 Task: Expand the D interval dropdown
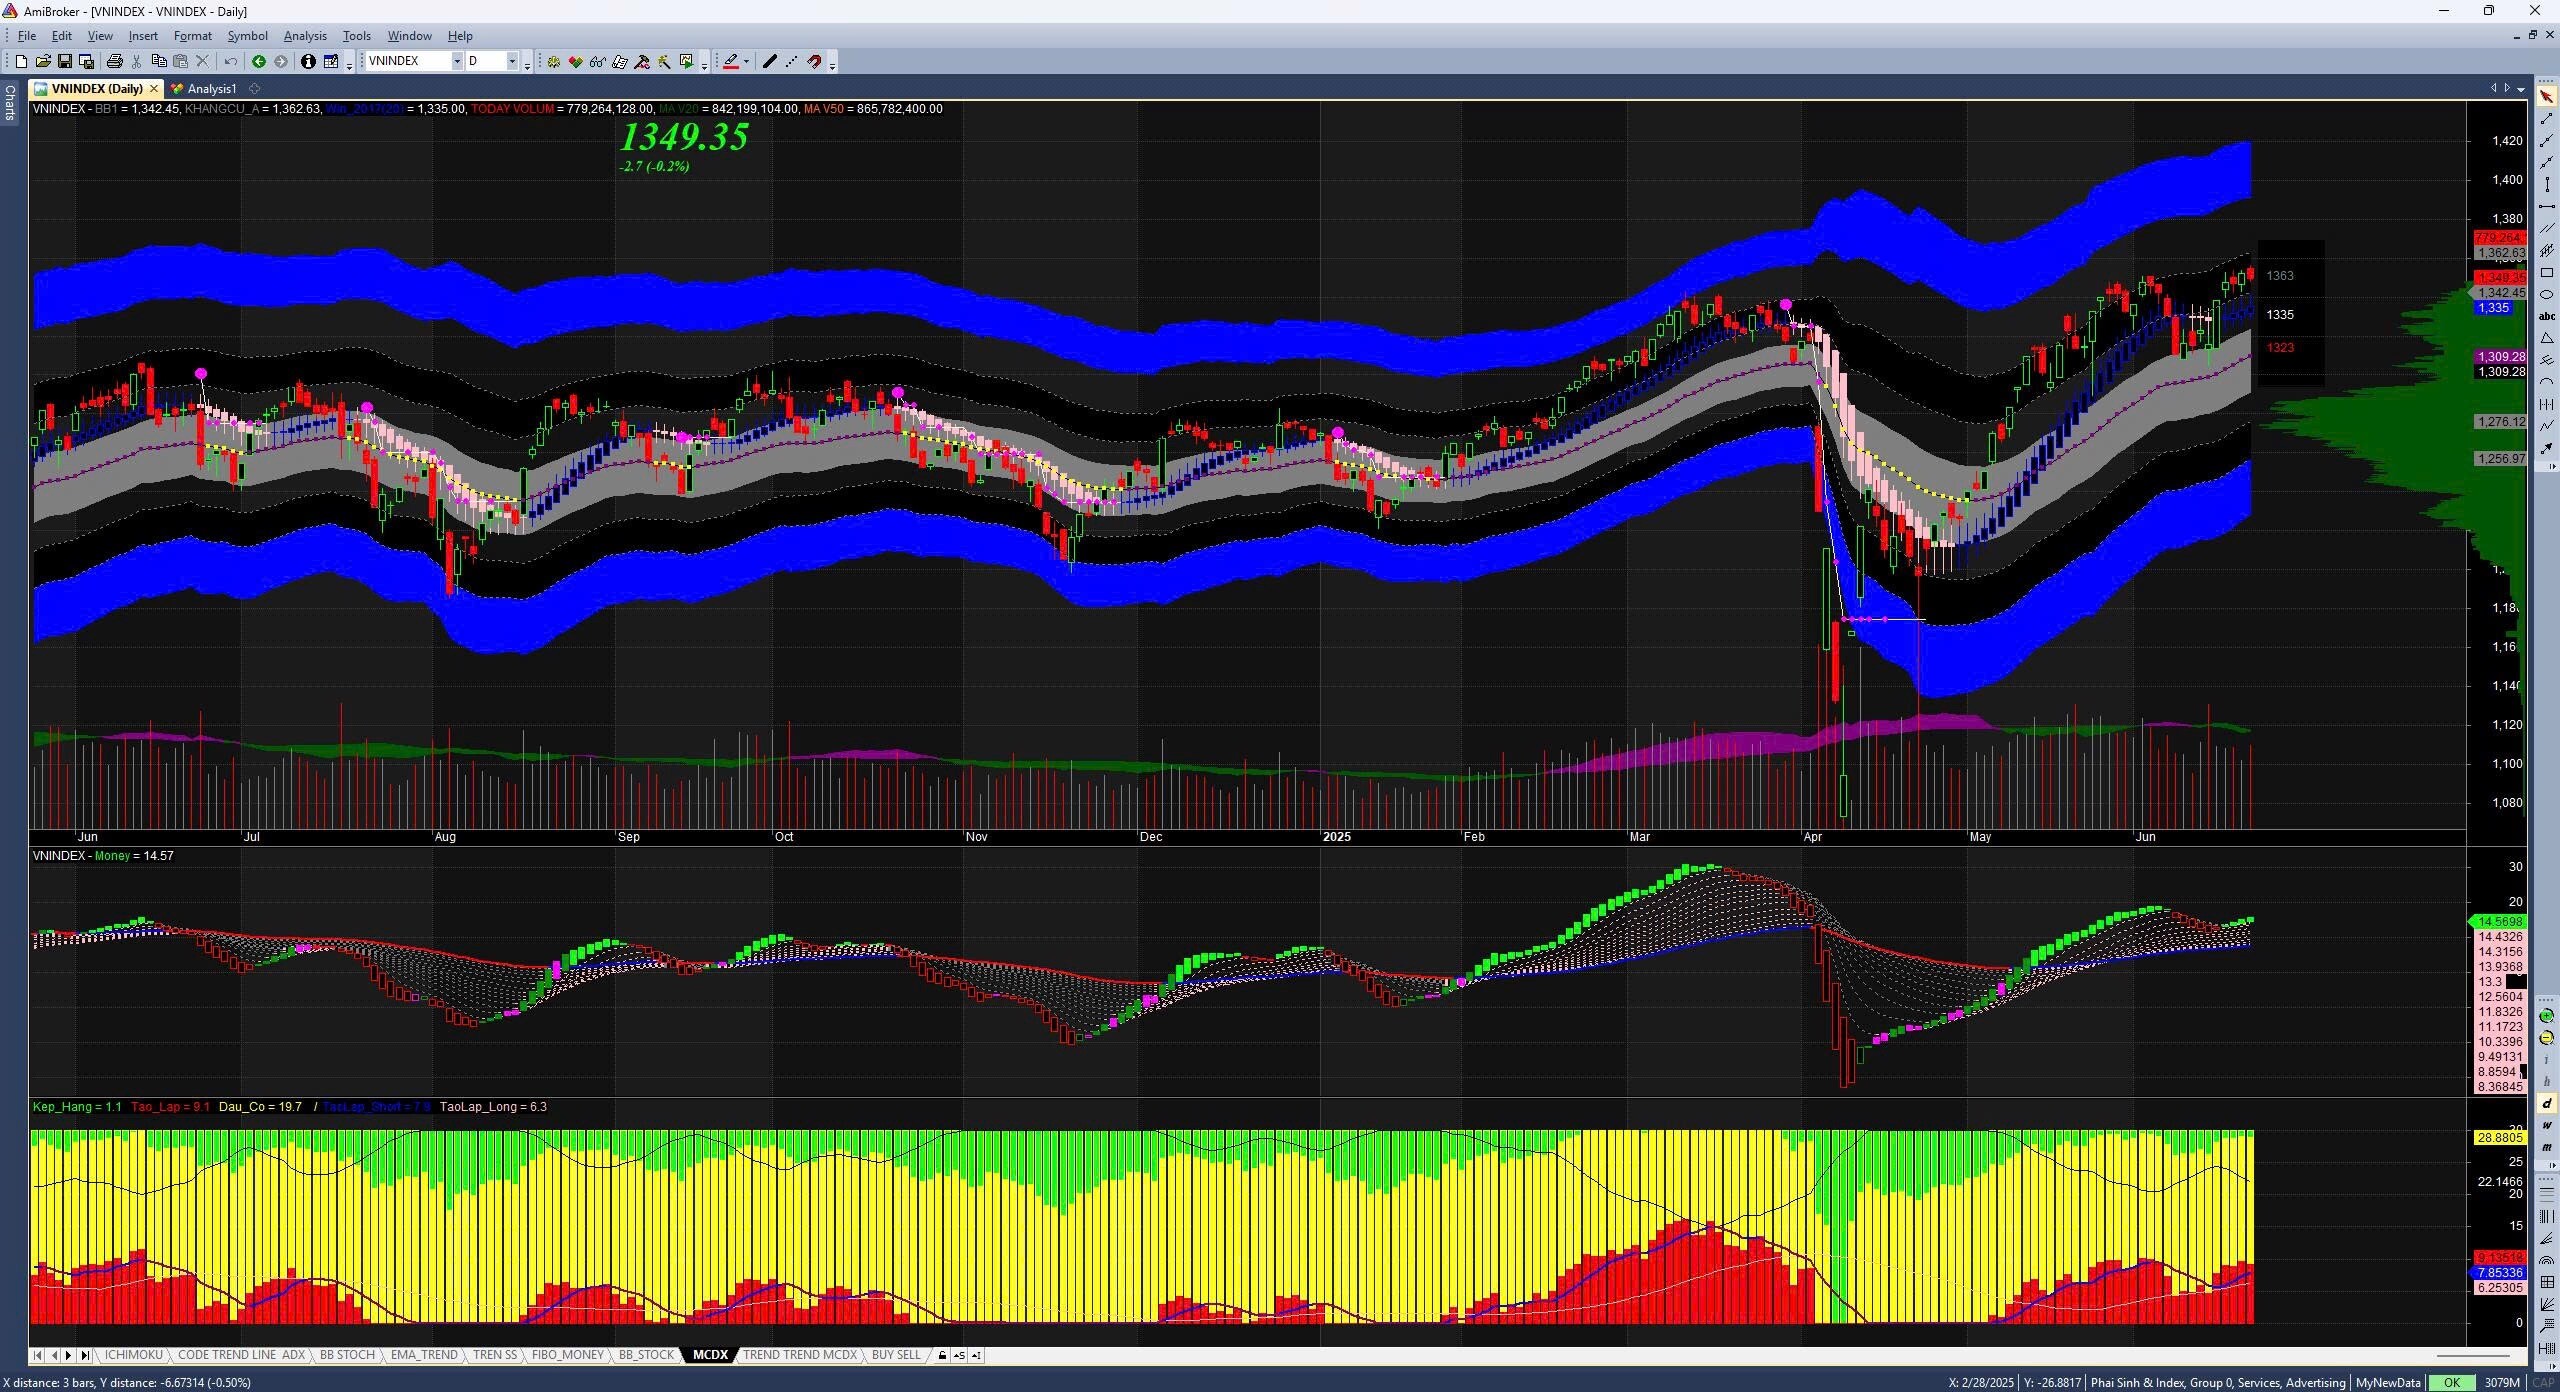coord(512,62)
